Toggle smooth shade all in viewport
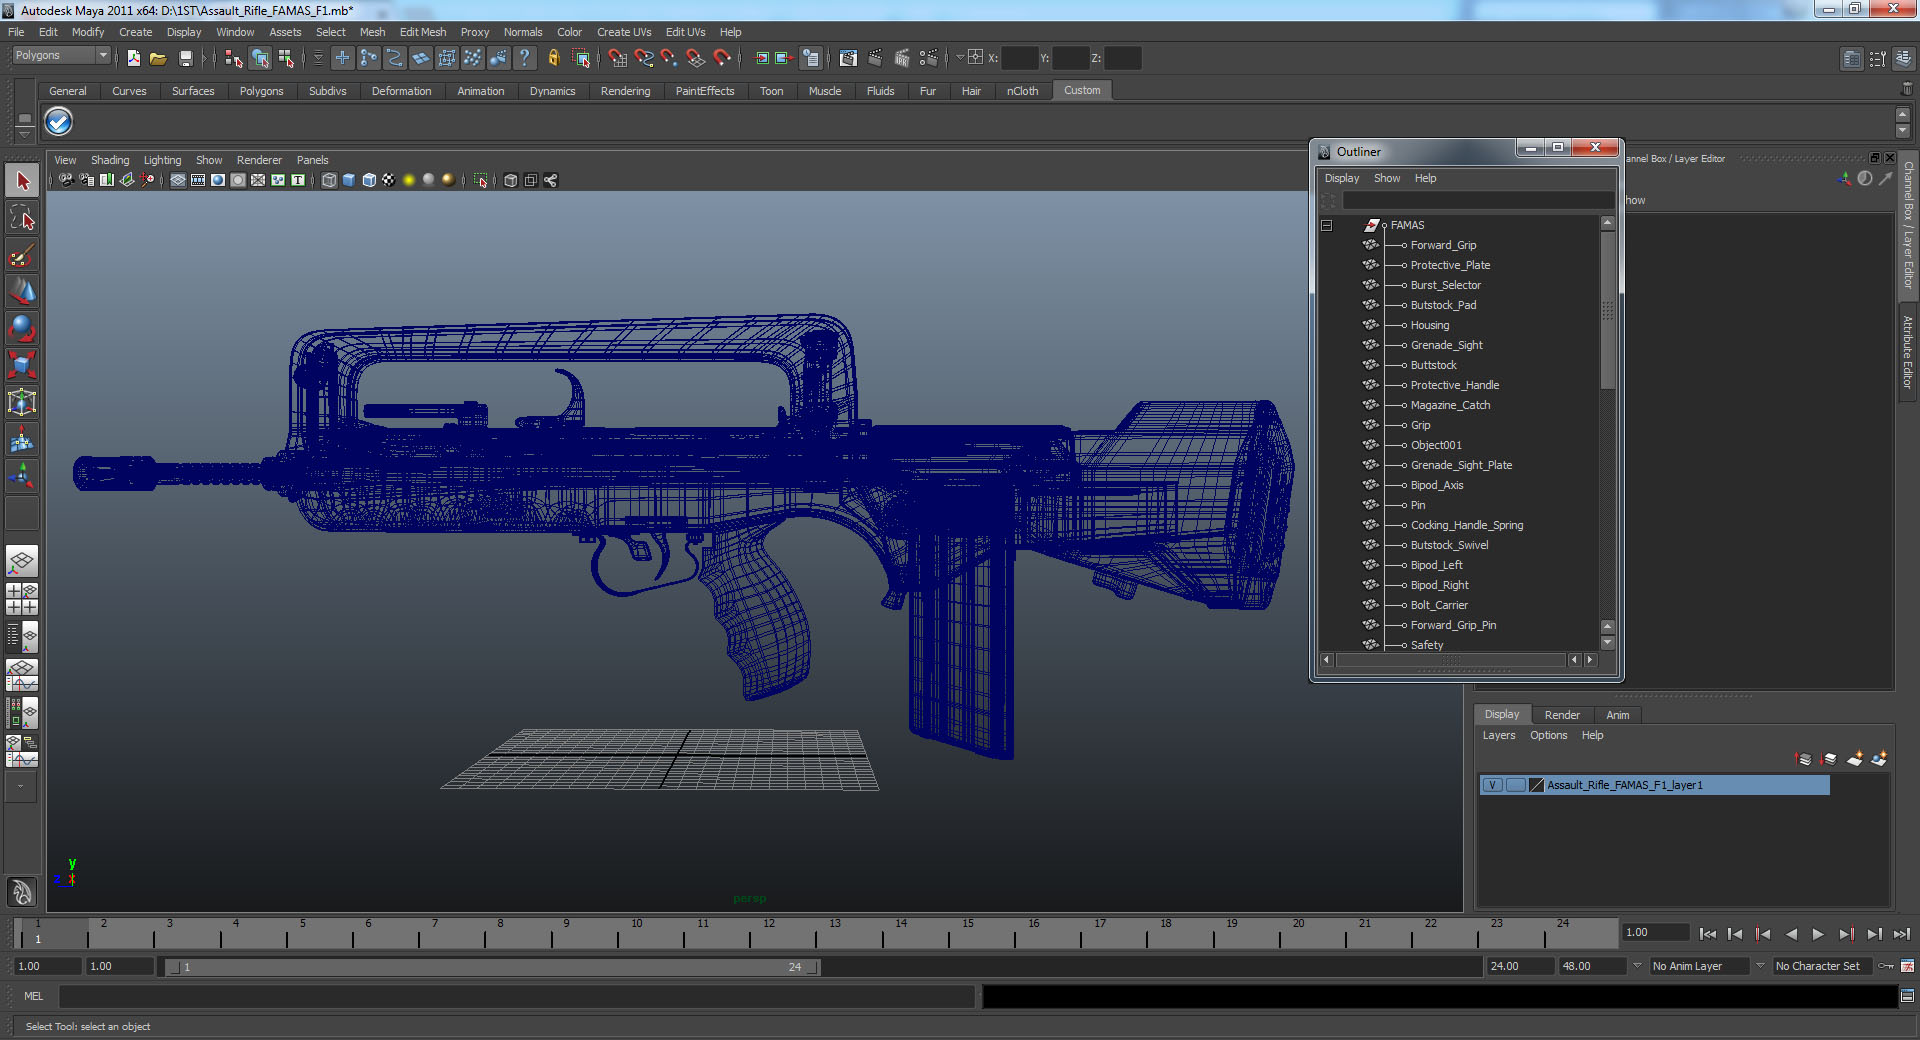This screenshot has height=1040, width=1920. (349, 180)
